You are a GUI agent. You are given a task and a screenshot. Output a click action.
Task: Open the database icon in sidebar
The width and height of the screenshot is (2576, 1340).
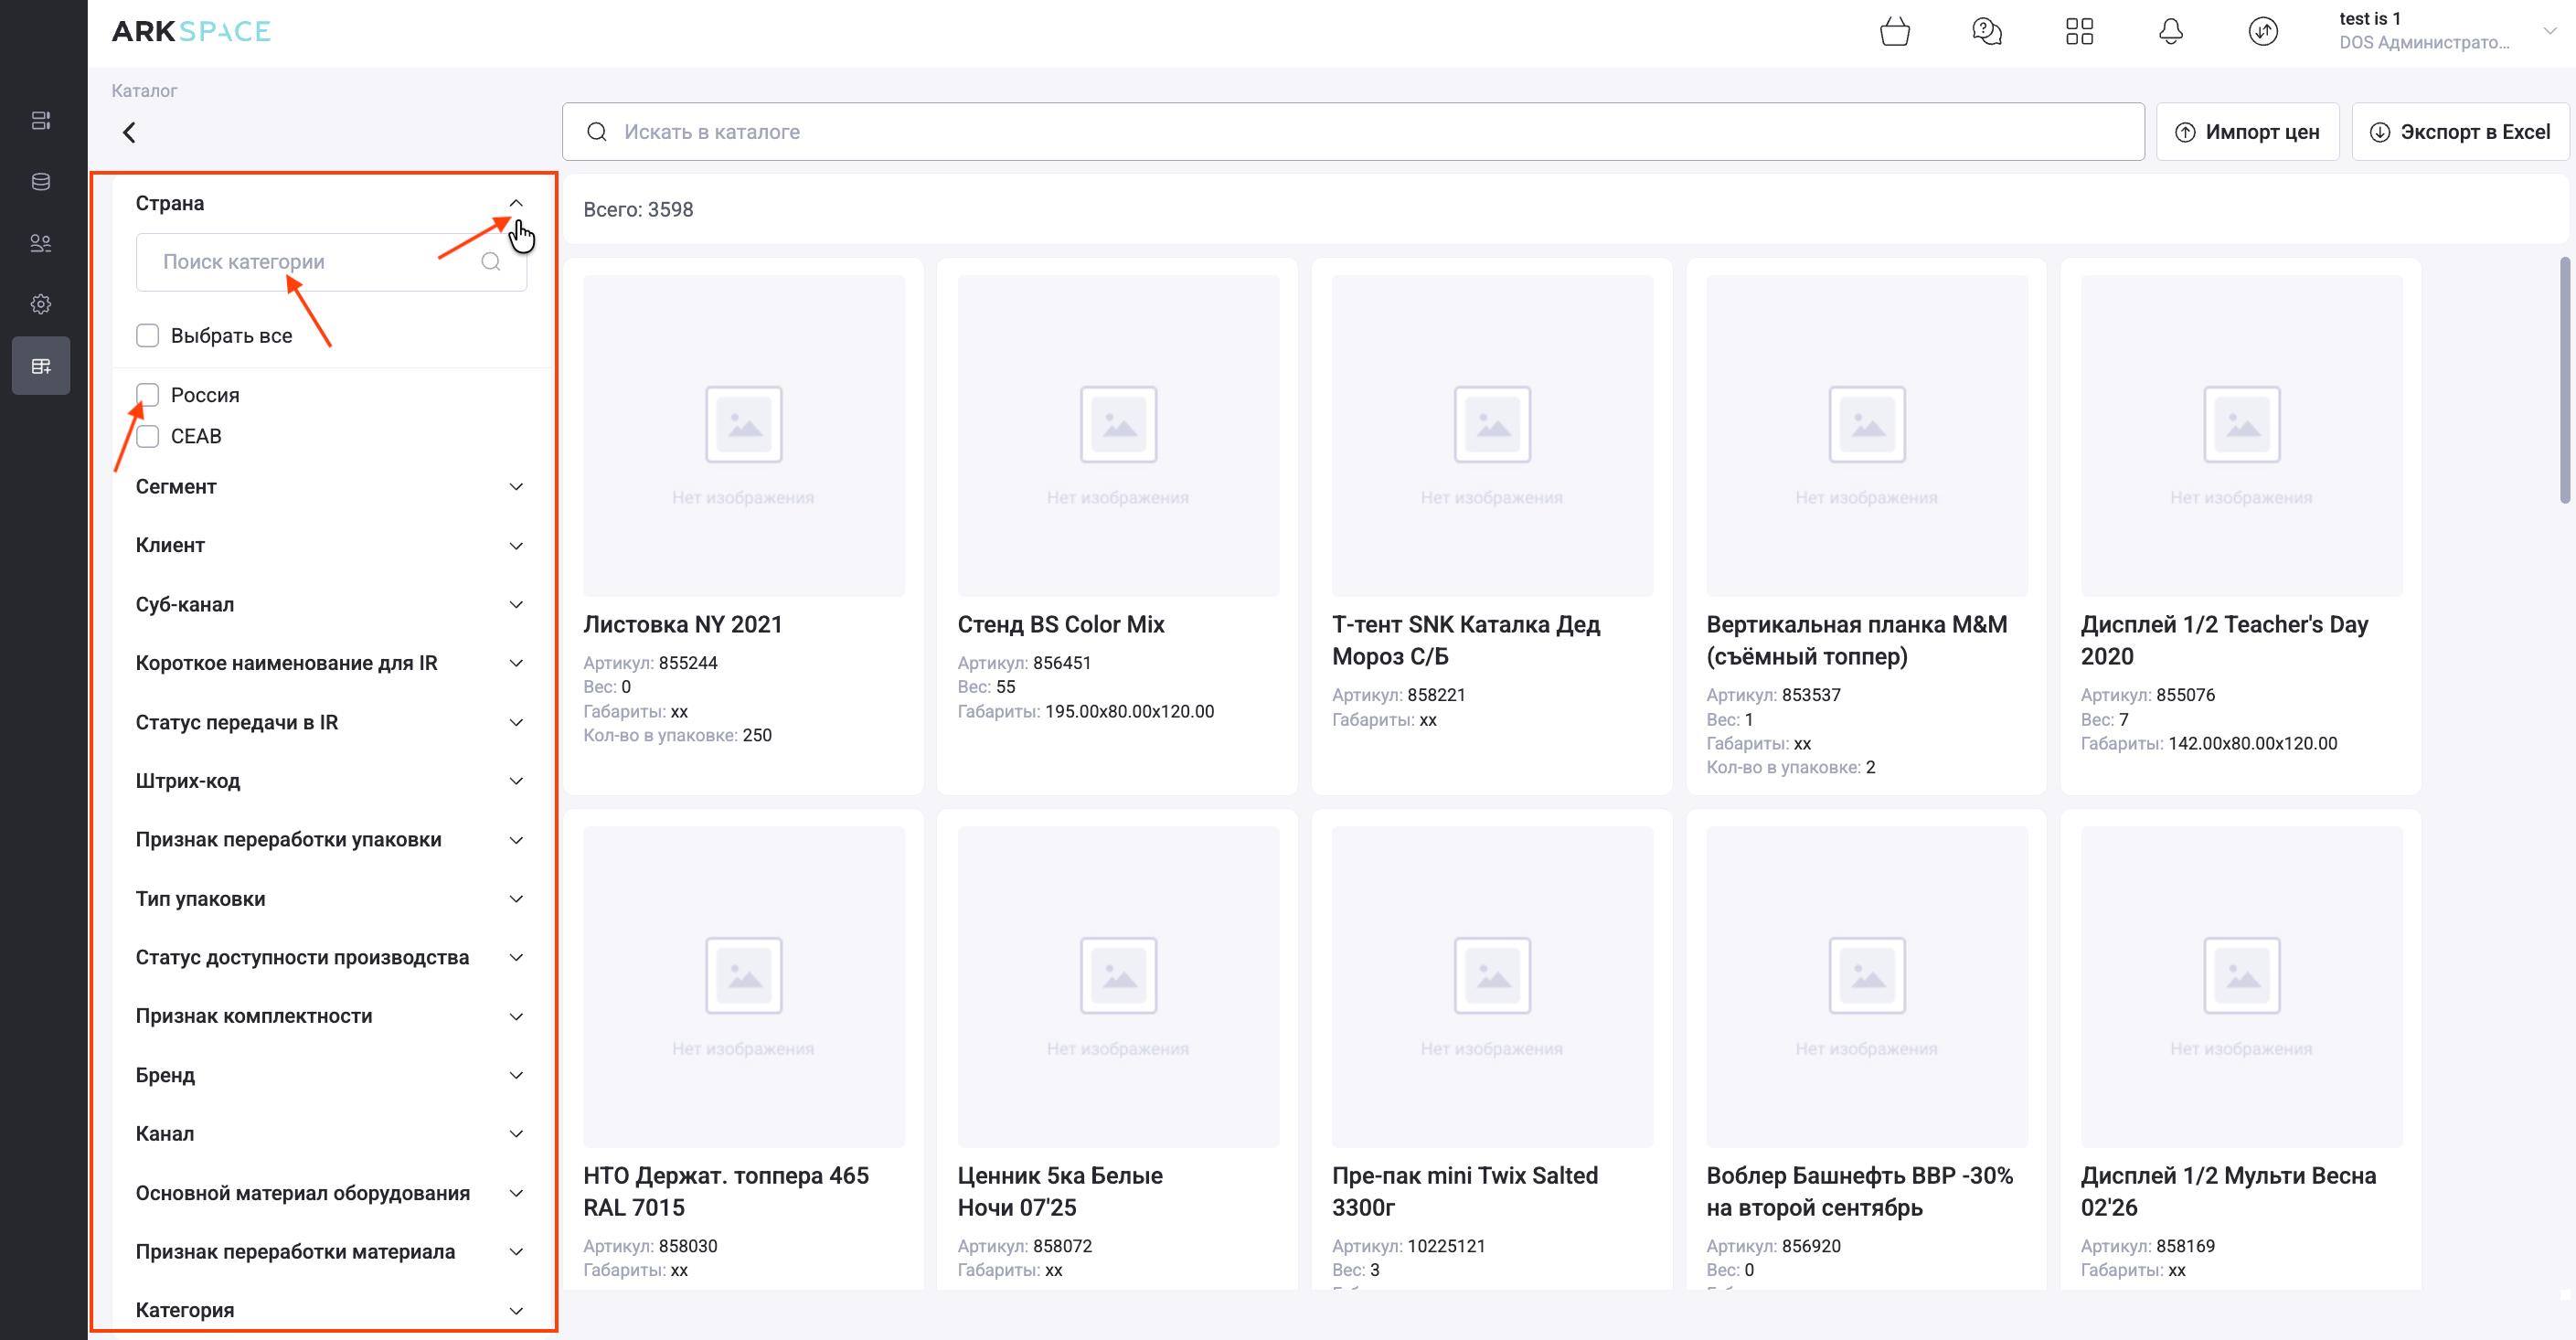[41, 182]
